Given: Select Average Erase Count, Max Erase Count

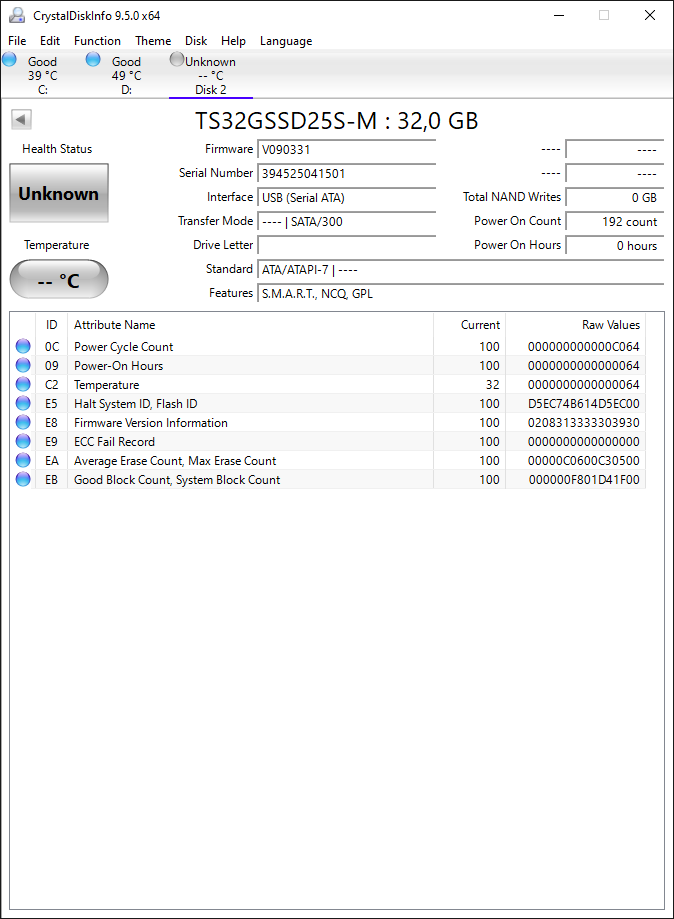Looking at the screenshot, I should [x=175, y=461].
